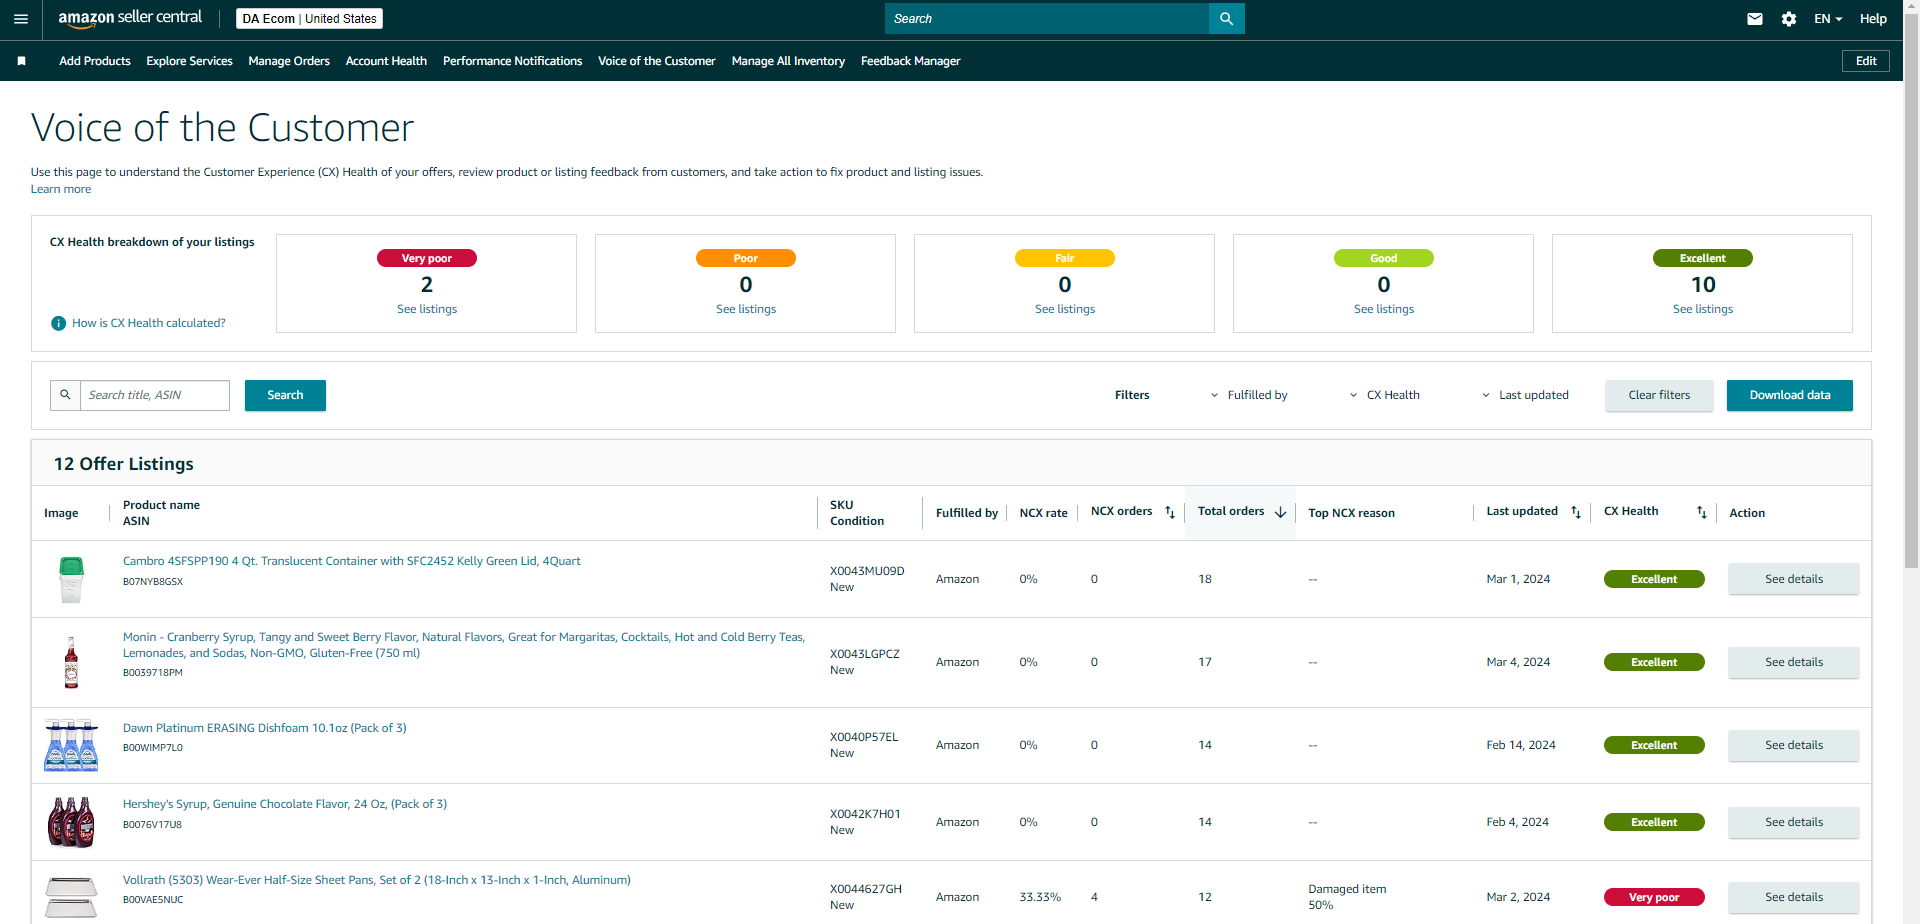Open the hamburger navigation menu
This screenshot has width=1920, height=924.
pyautogui.click(x=21, y=19)
